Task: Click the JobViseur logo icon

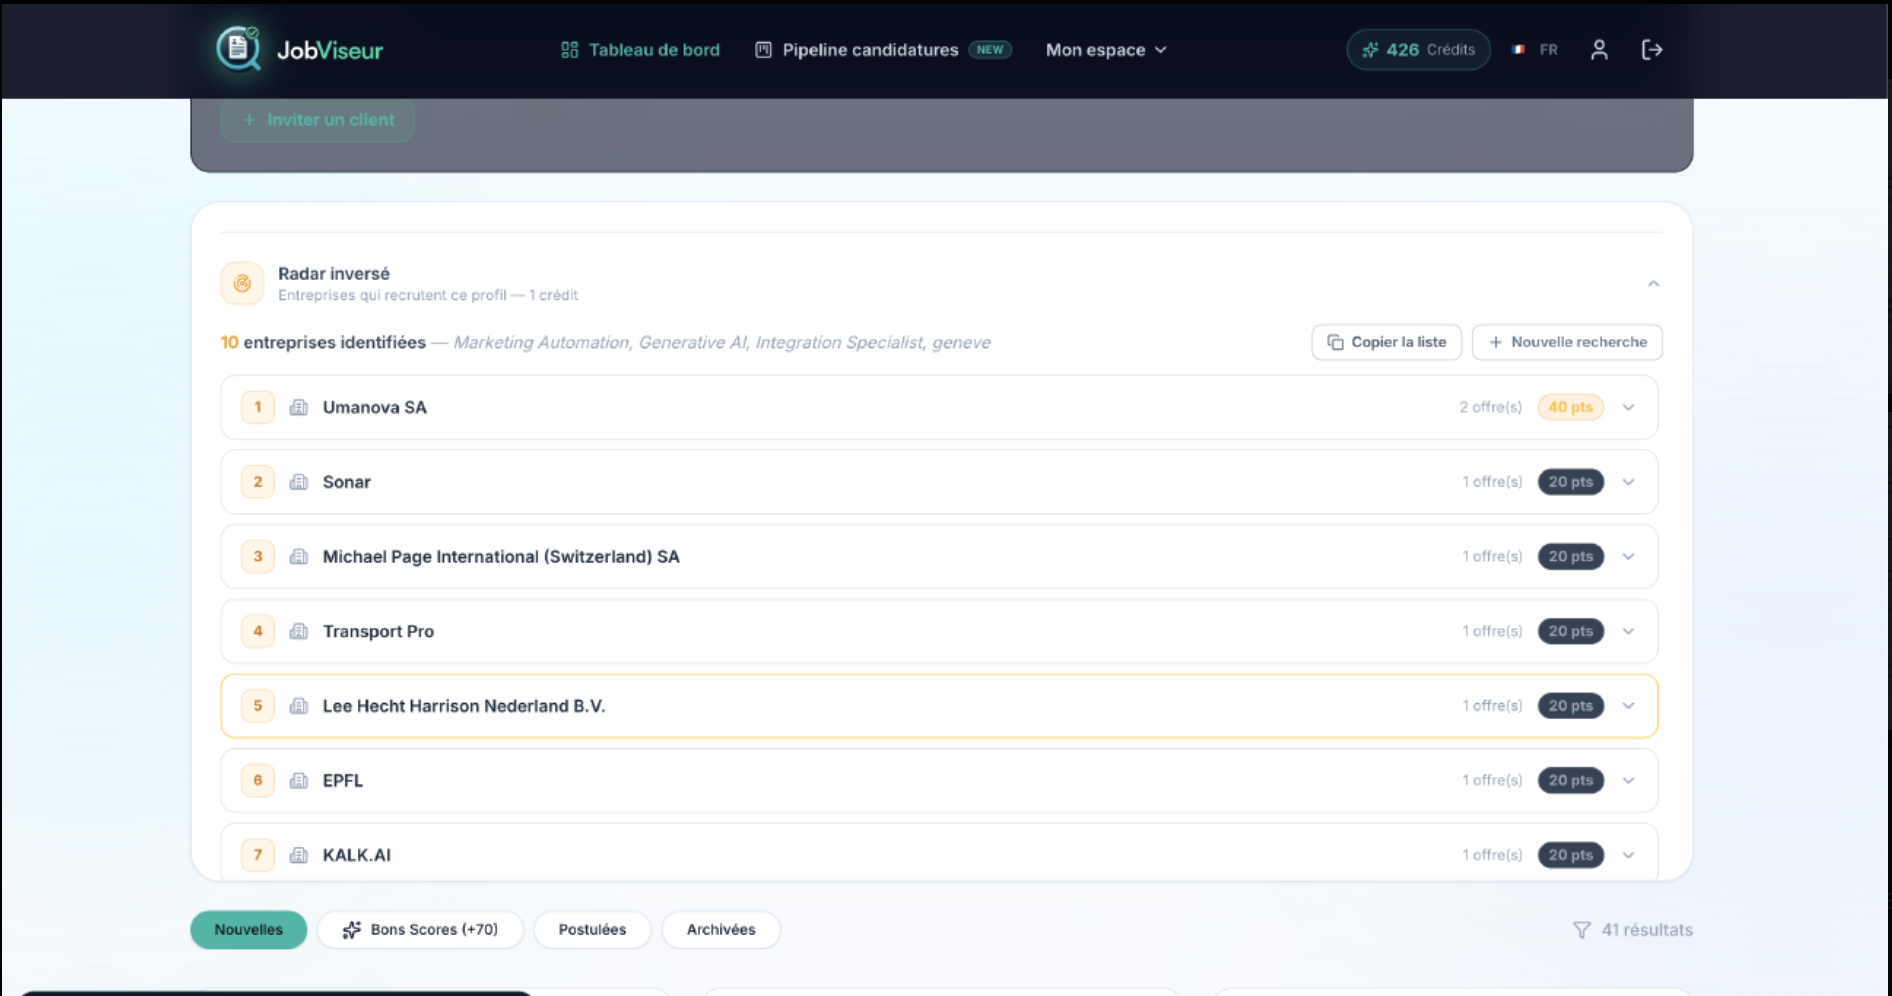Action: [x=239, y=48]
